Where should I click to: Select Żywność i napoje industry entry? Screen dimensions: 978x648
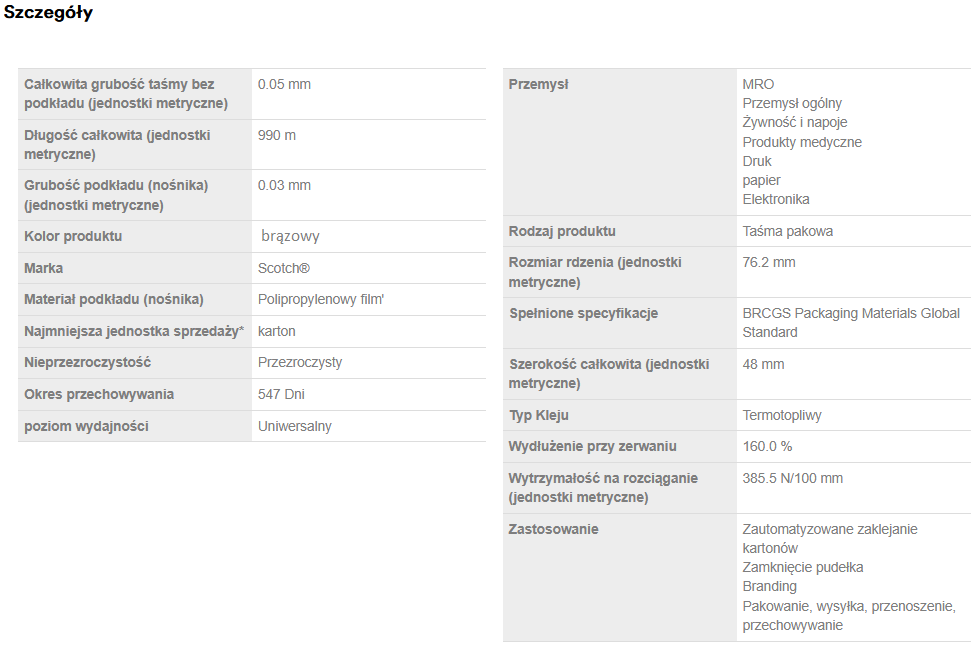point(795,122)
